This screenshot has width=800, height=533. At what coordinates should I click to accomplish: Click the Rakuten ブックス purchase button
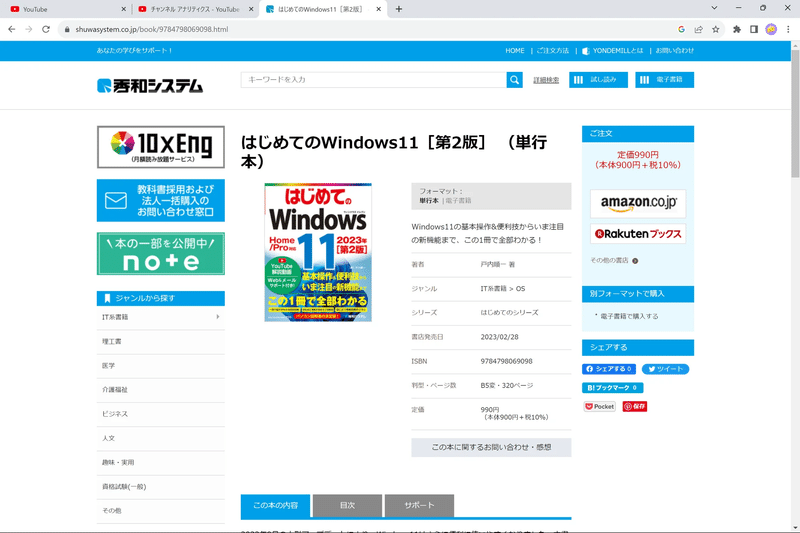[638, 234]
